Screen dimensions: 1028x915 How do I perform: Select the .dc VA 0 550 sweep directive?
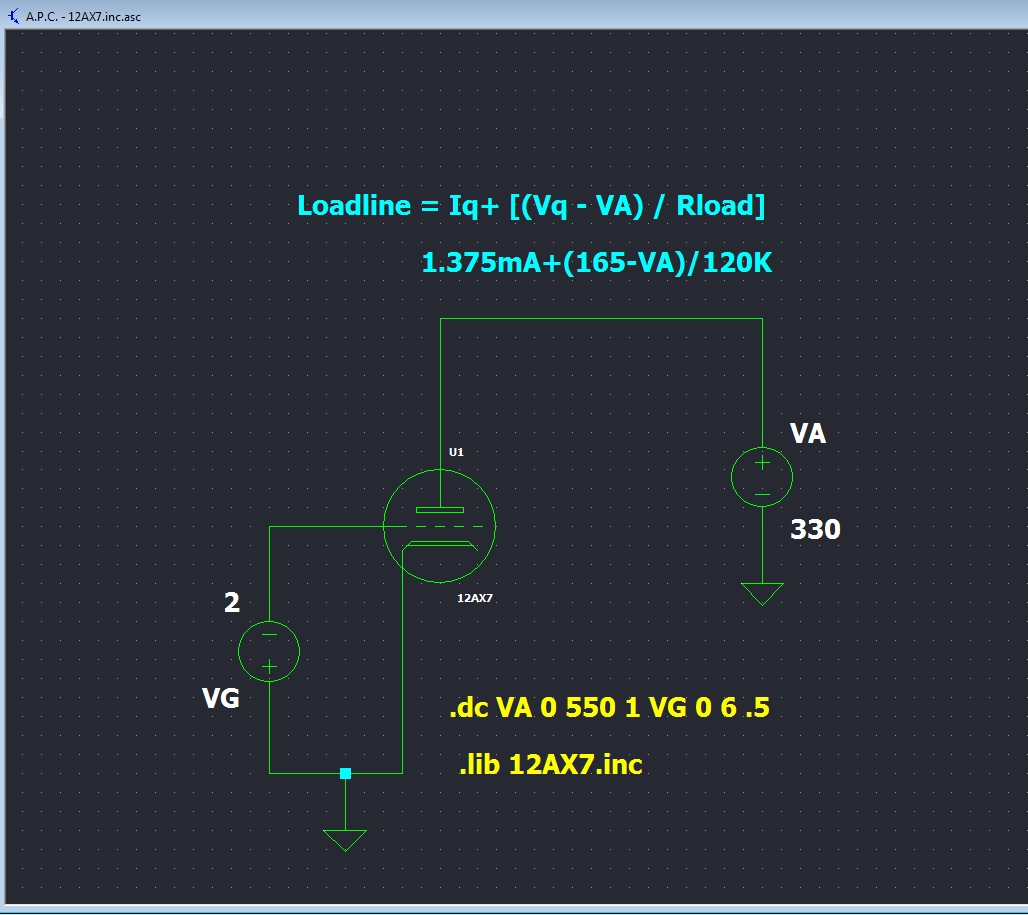pyautogui.click(x=609, y=709)
